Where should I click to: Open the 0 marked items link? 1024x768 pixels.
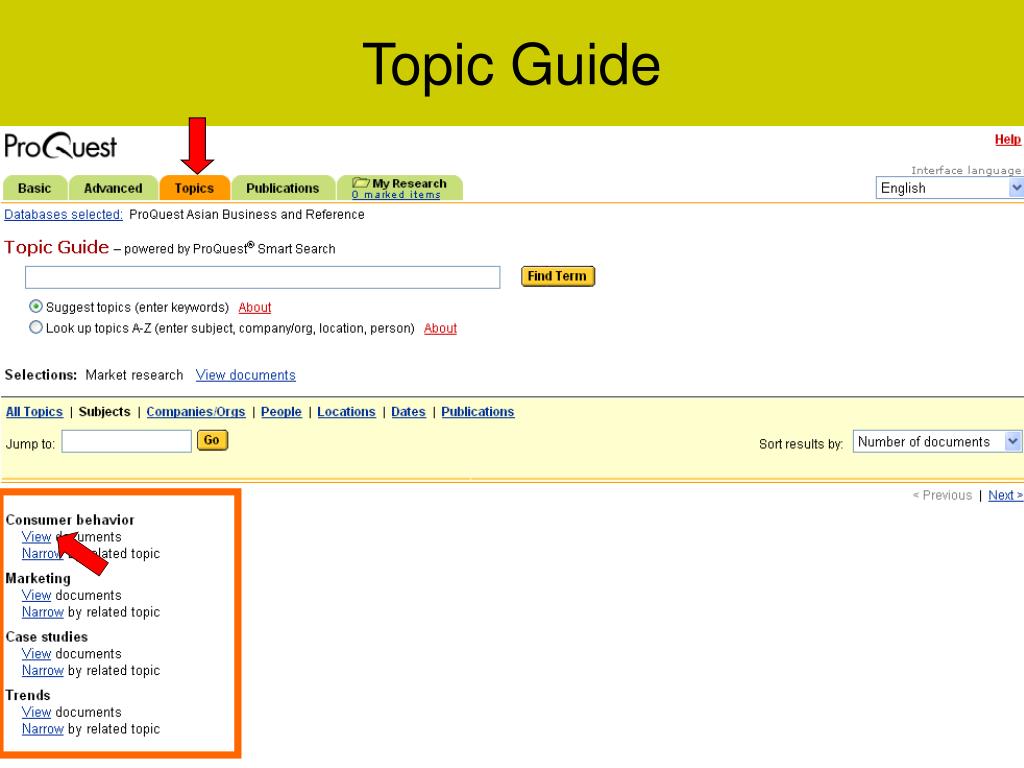(396, 195)
